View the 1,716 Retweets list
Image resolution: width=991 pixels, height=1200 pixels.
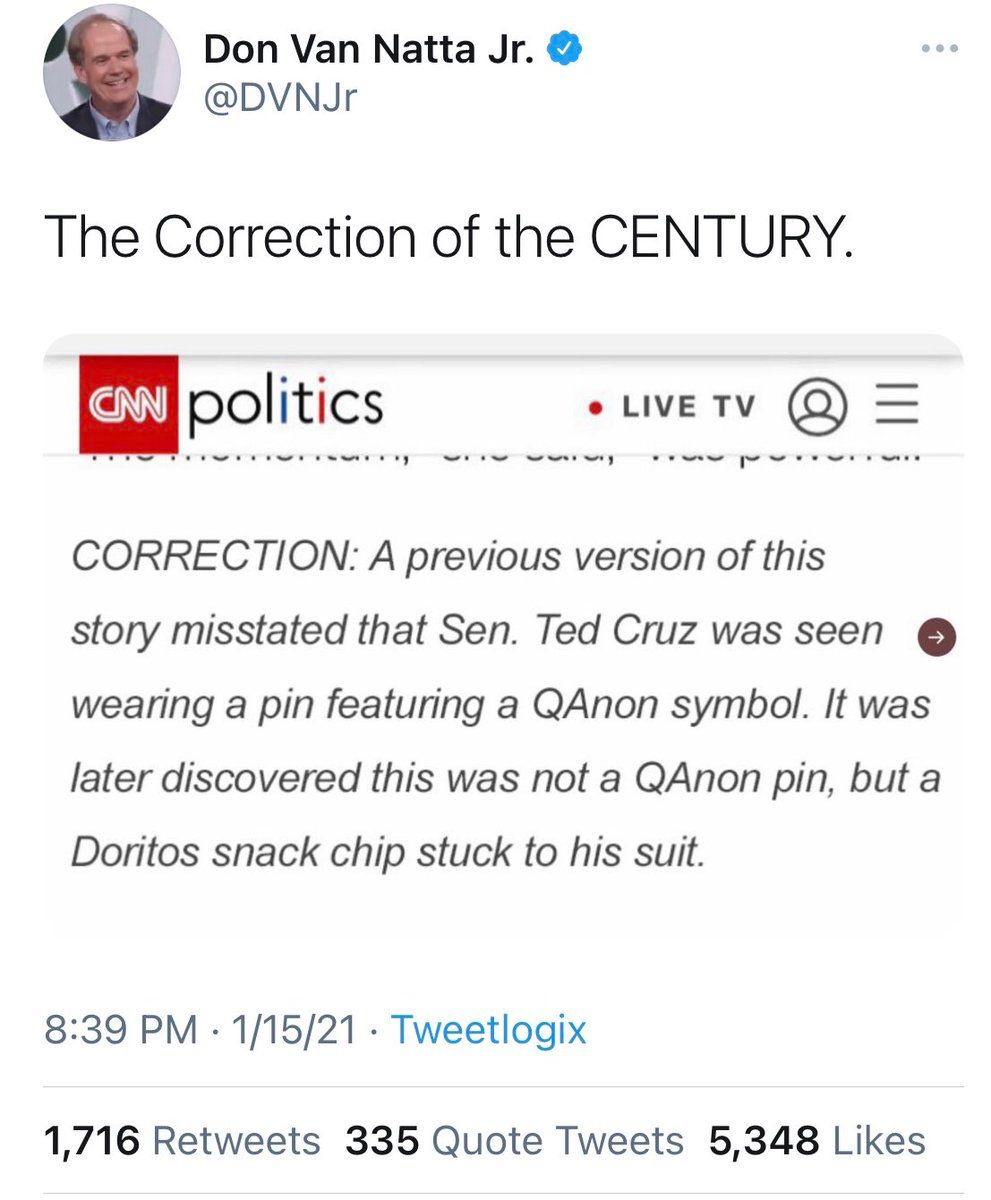click(182, 1140)
